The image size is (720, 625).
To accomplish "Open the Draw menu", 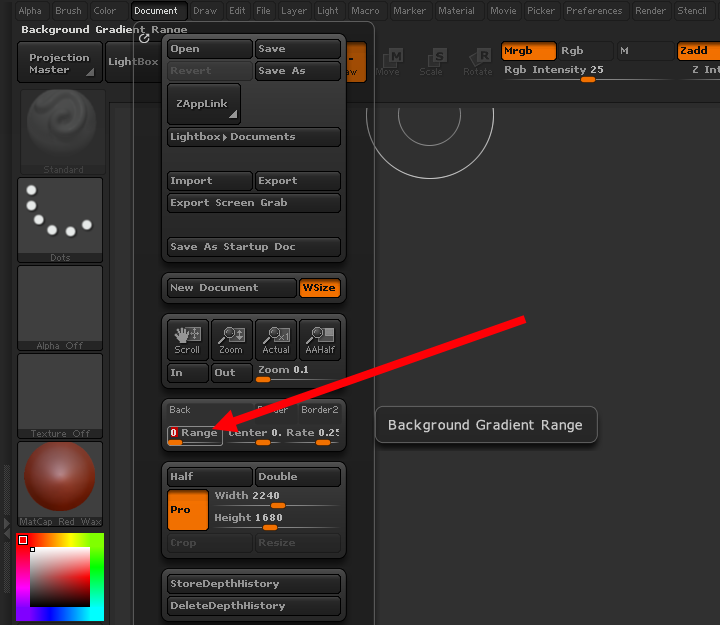I will [x=205, y=11].
